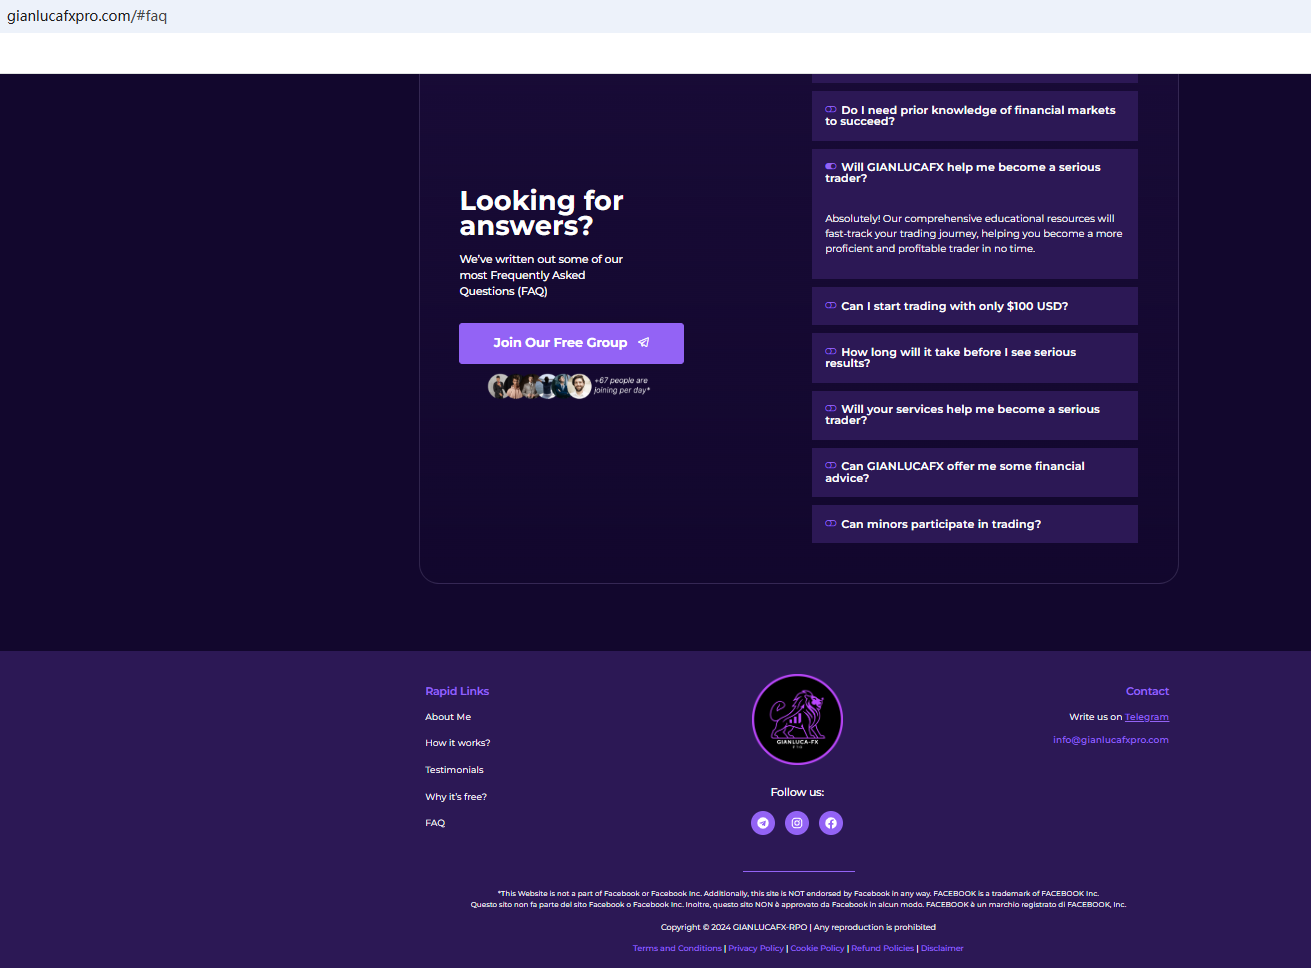The width and height of the screenshot is (1311, 968).
Task: Click the Join Our Free Group button
Action: pos(571,343)
